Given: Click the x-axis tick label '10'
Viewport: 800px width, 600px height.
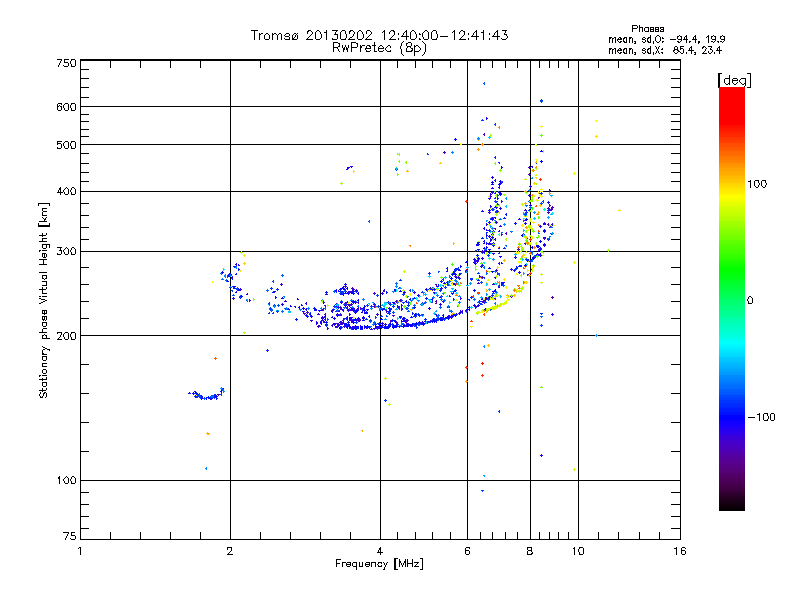Looking at the screenshot, I should 578,551.
